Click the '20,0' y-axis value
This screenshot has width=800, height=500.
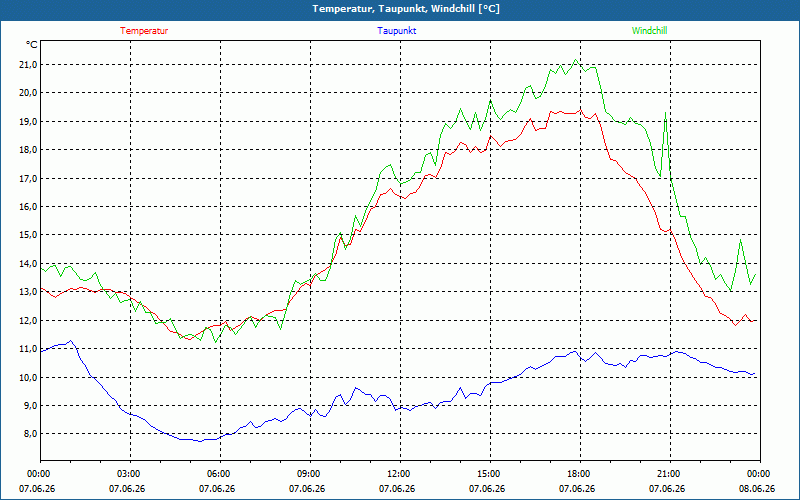pos(28,92)
